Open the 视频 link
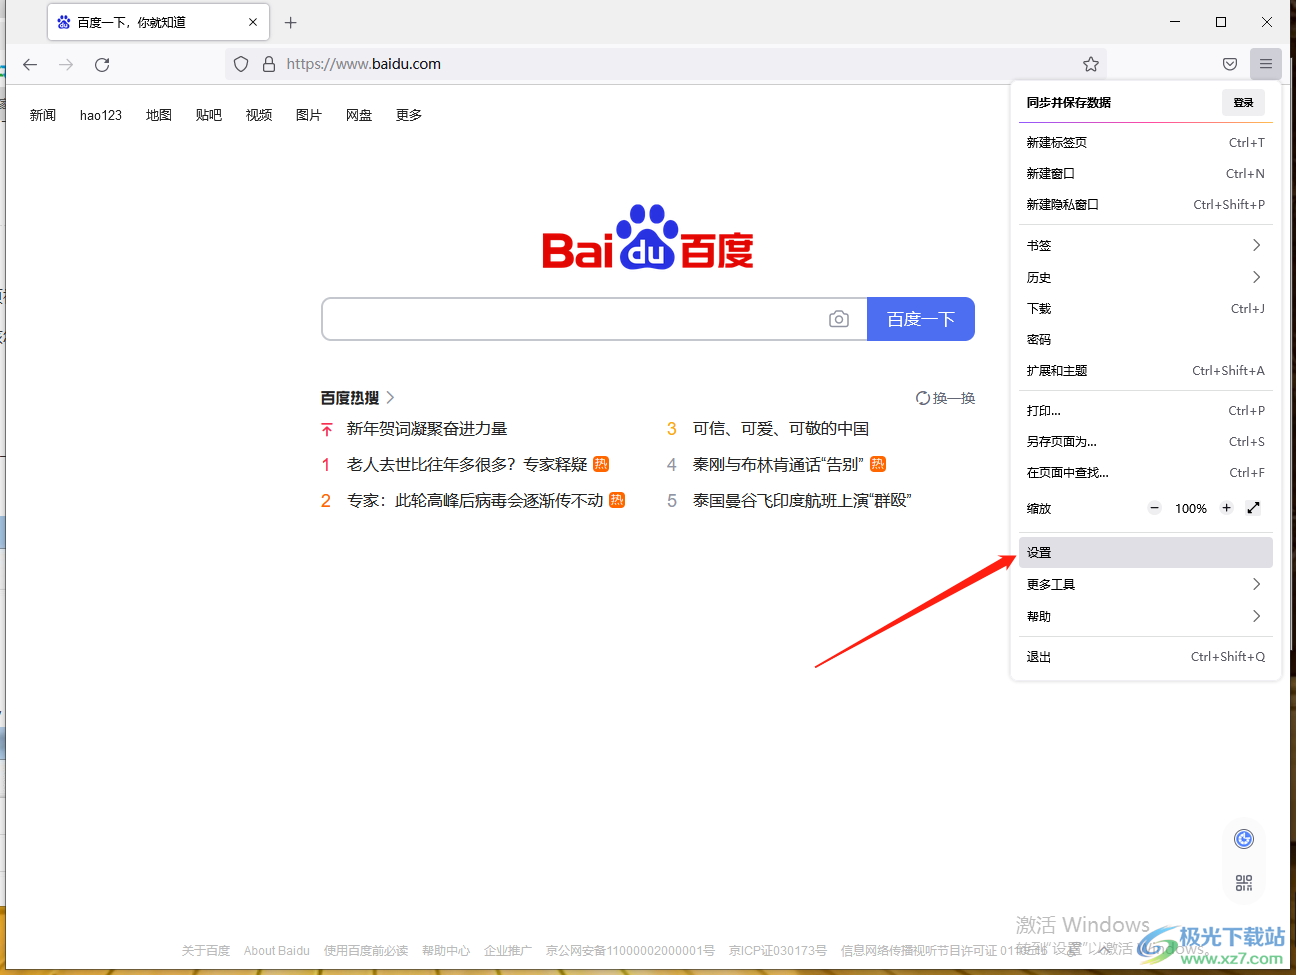1296x975 pixels. [259, 115]
